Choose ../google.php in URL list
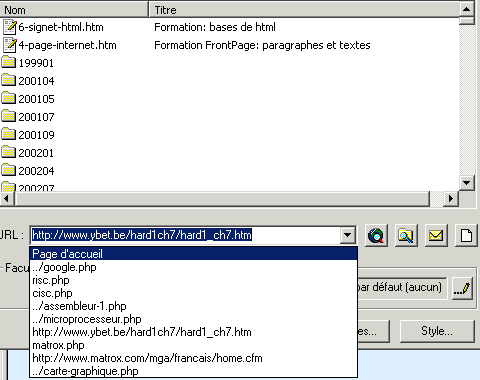The height and width of the screenshot is (380, 480). pyautogui.click(x=194, y=267)
